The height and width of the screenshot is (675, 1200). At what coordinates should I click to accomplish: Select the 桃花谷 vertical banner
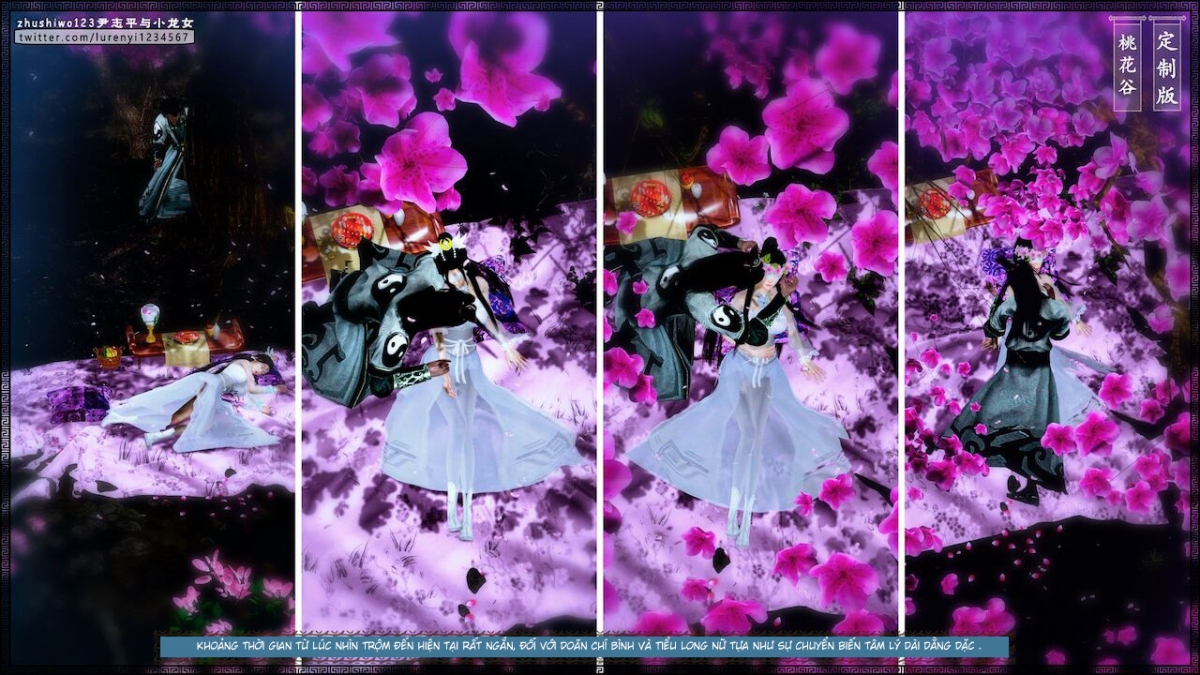(x=1128, y=64)
